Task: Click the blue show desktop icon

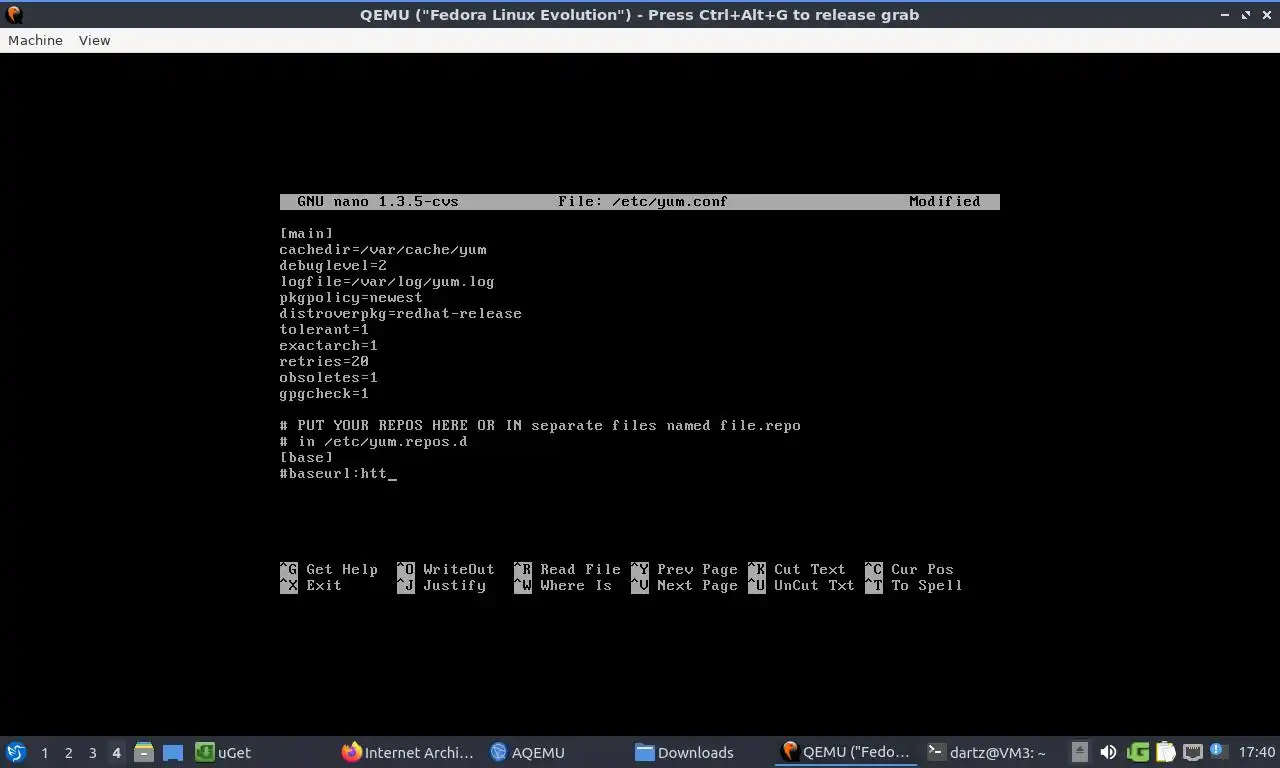Action: (173, 752)
